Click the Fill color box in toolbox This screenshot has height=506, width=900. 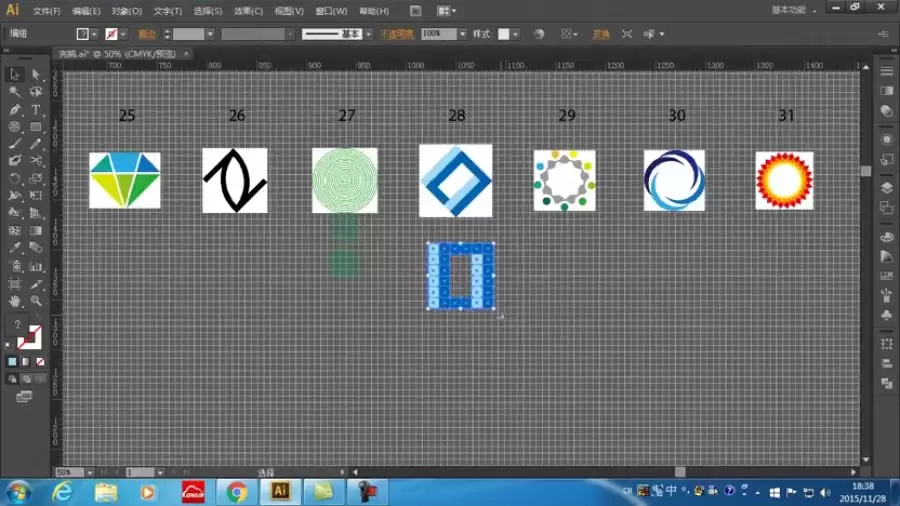point(17,325)
